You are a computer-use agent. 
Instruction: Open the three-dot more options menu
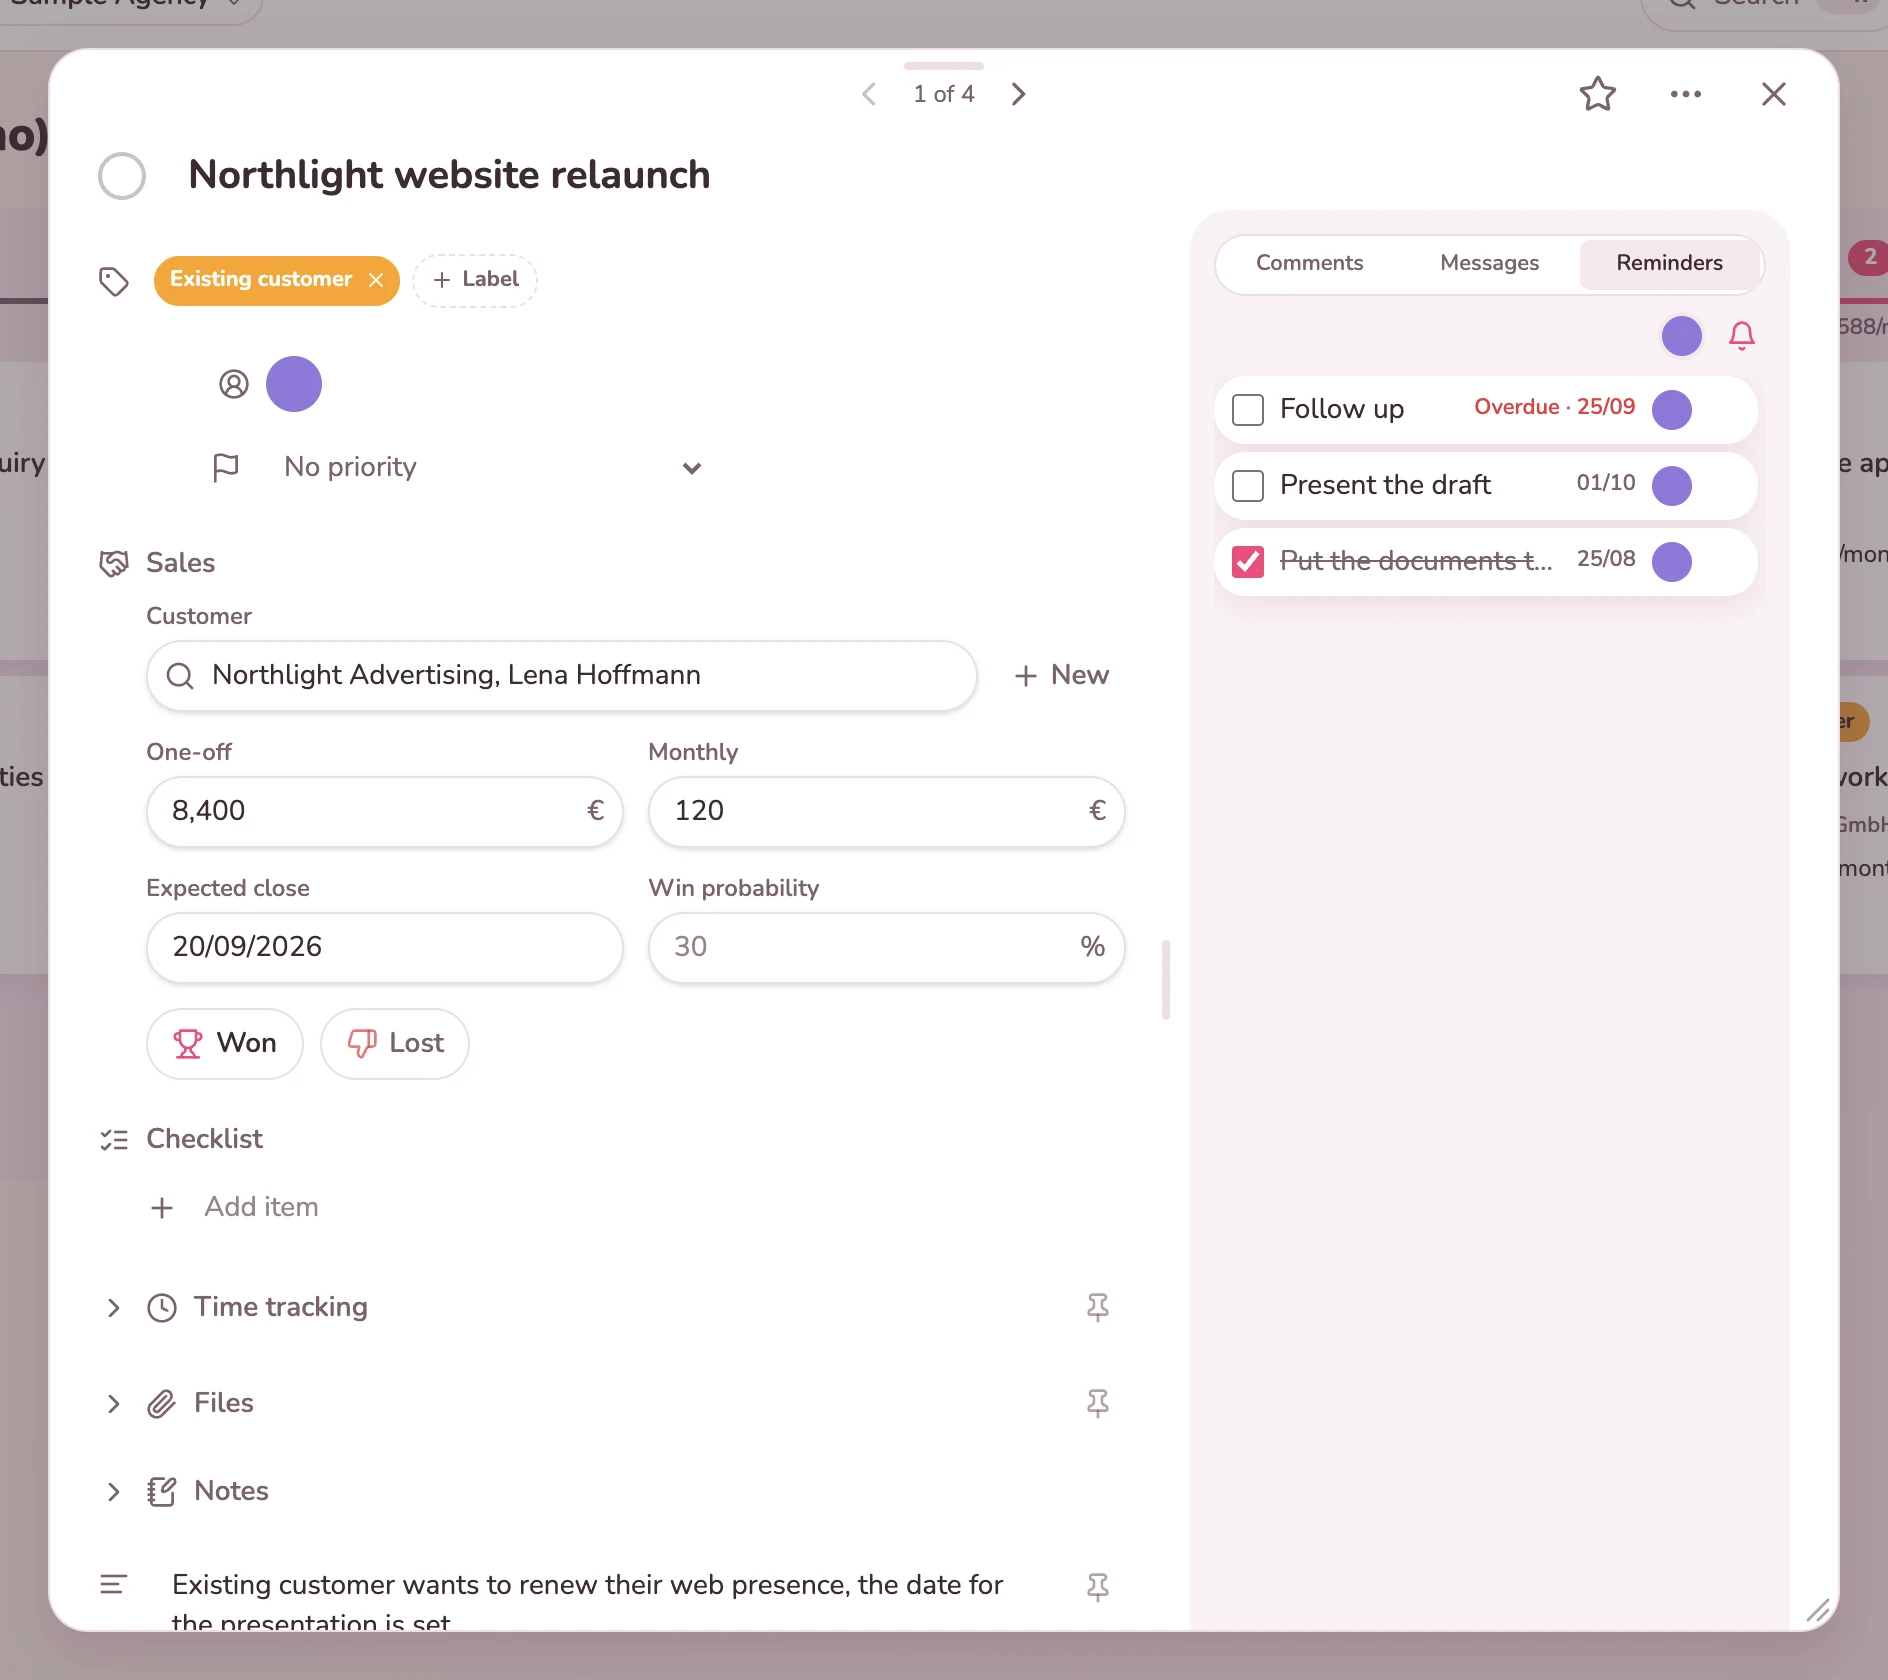1685,94
